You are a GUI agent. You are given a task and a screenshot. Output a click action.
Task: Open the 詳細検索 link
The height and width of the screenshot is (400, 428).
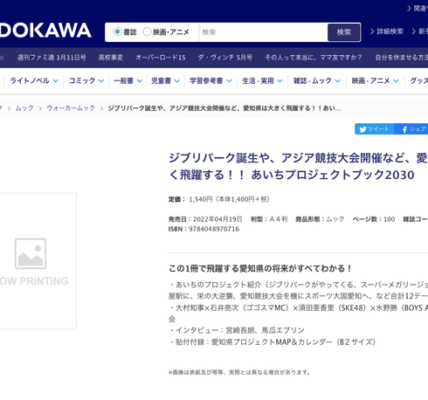point(387,32)
